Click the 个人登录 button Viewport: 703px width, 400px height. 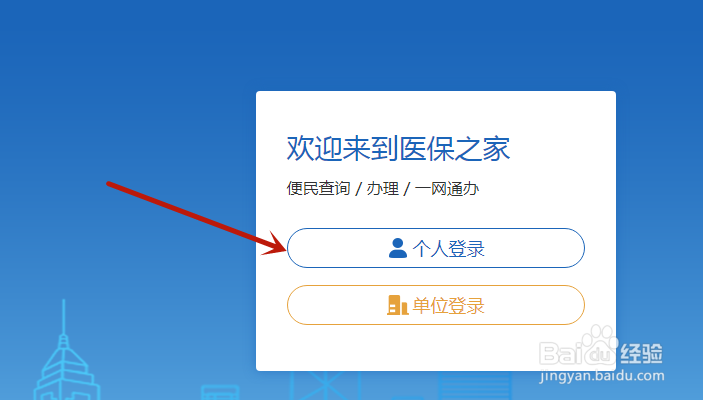pos(436,248)
